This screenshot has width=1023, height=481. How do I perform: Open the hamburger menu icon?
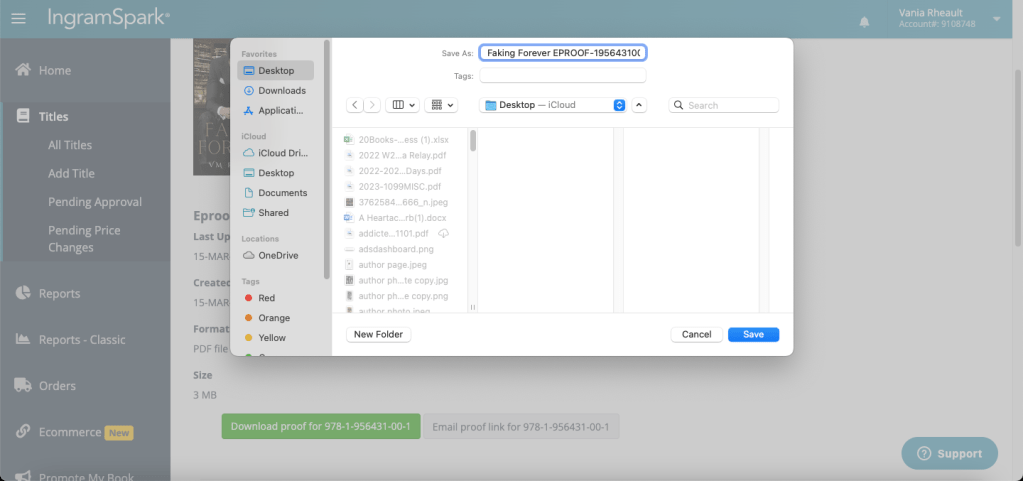pos(19,19)
